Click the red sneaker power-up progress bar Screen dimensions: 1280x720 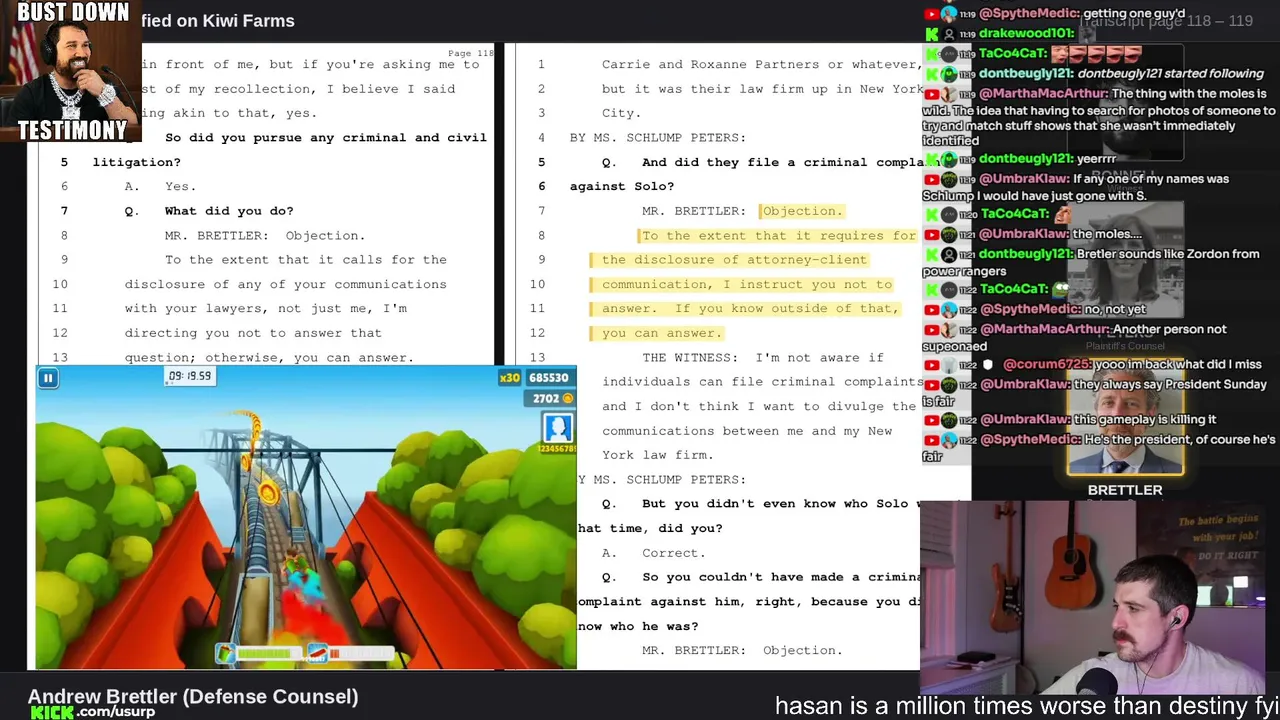tap(360, 654)
